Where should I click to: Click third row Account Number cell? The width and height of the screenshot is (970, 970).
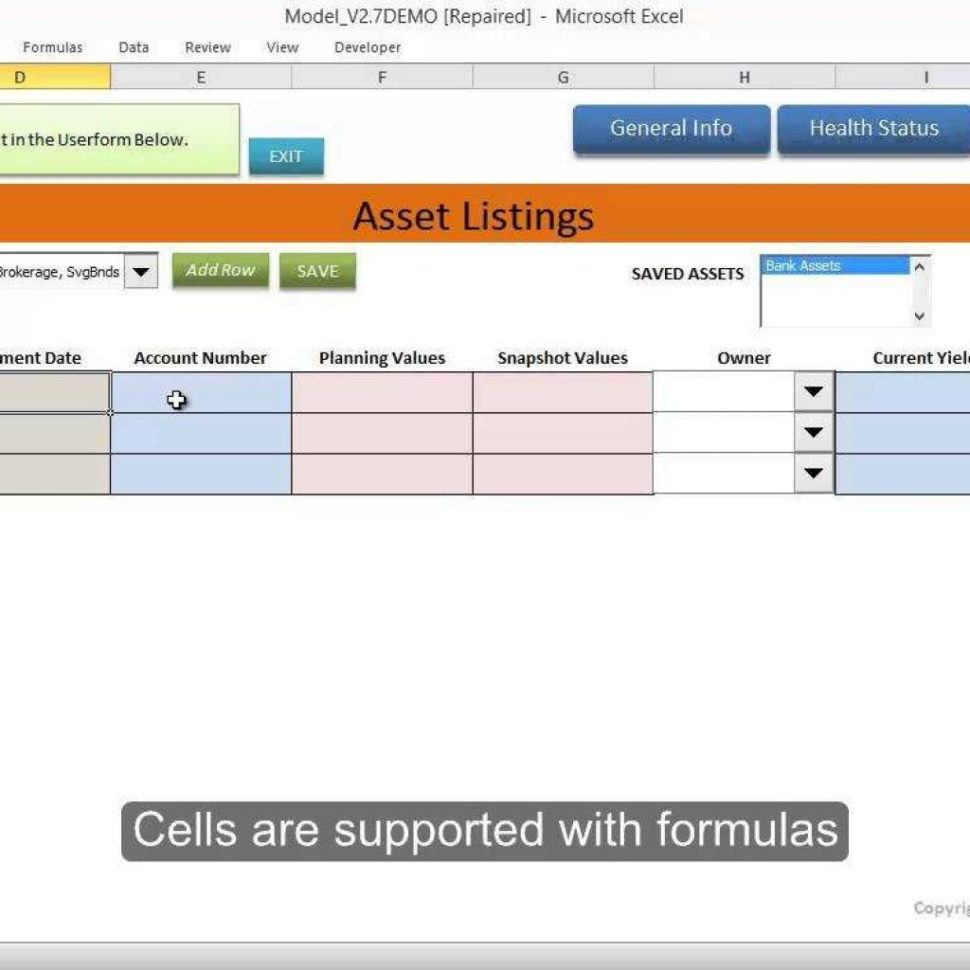201,474
